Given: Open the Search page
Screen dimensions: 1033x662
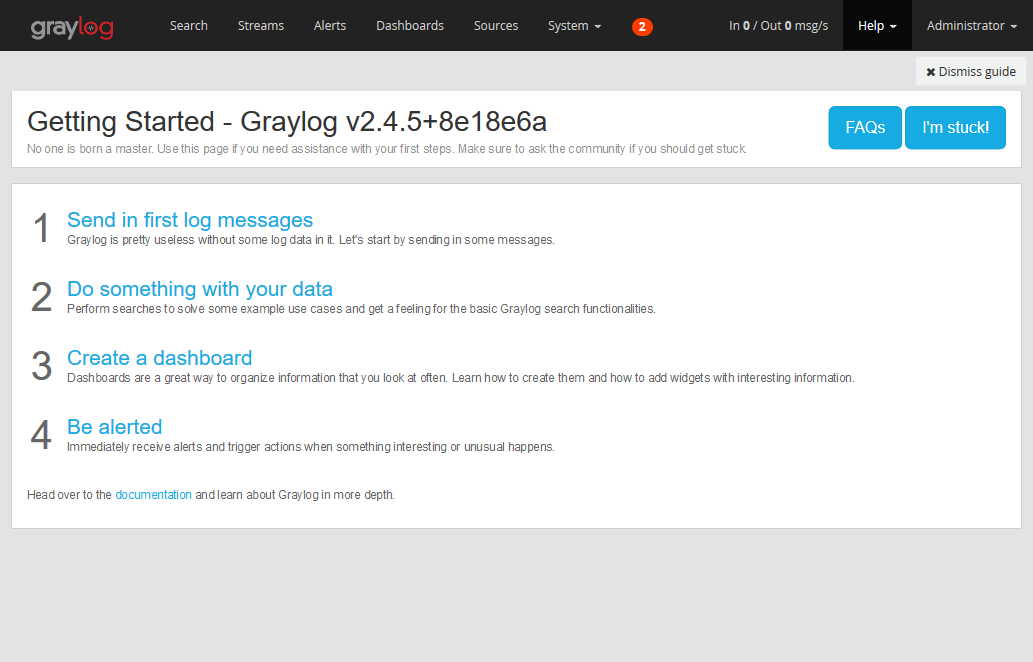Looking at the screenshot, I should pos(188,26).
